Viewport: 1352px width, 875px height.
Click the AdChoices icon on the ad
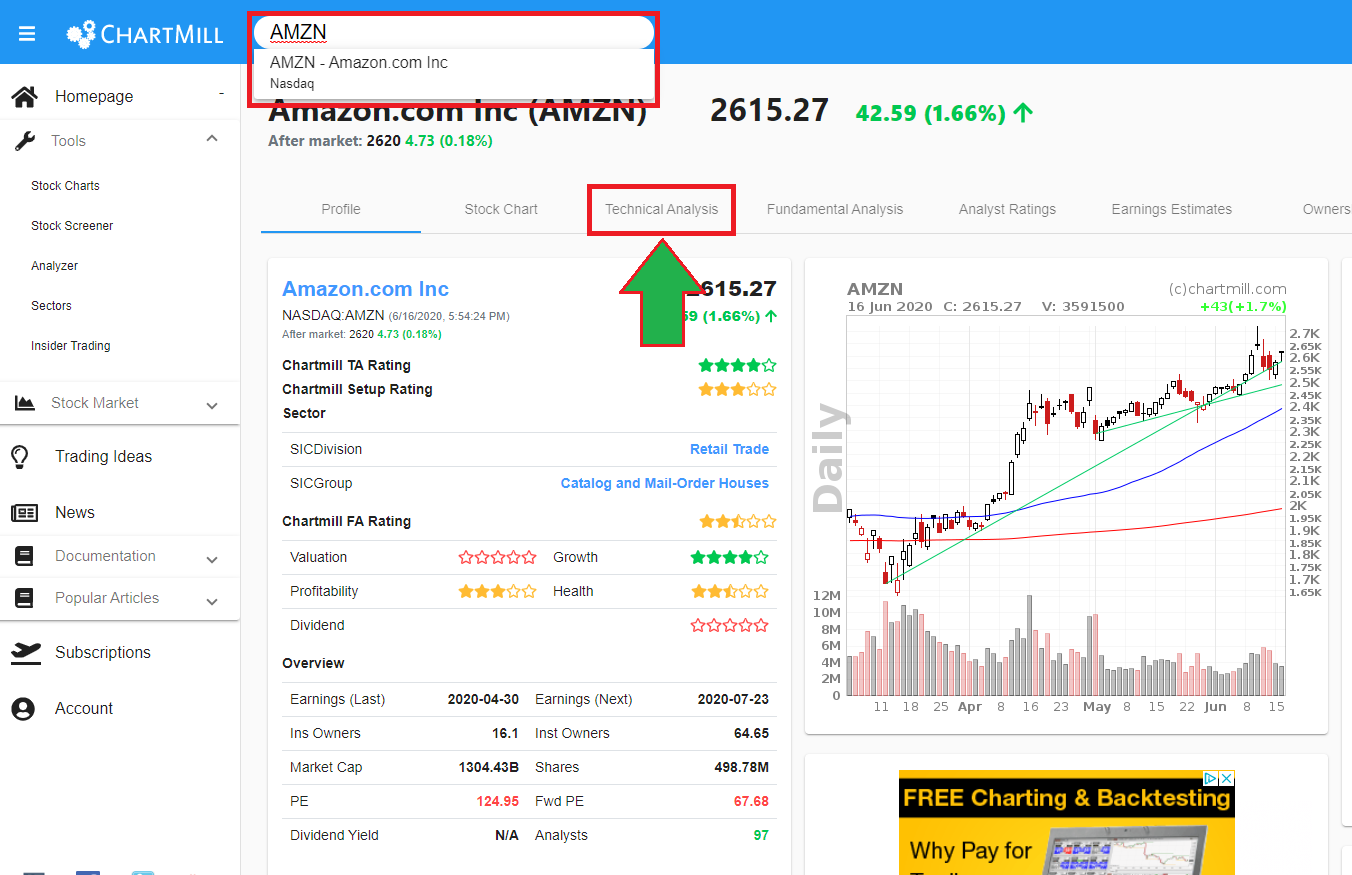click(1209, 778)
